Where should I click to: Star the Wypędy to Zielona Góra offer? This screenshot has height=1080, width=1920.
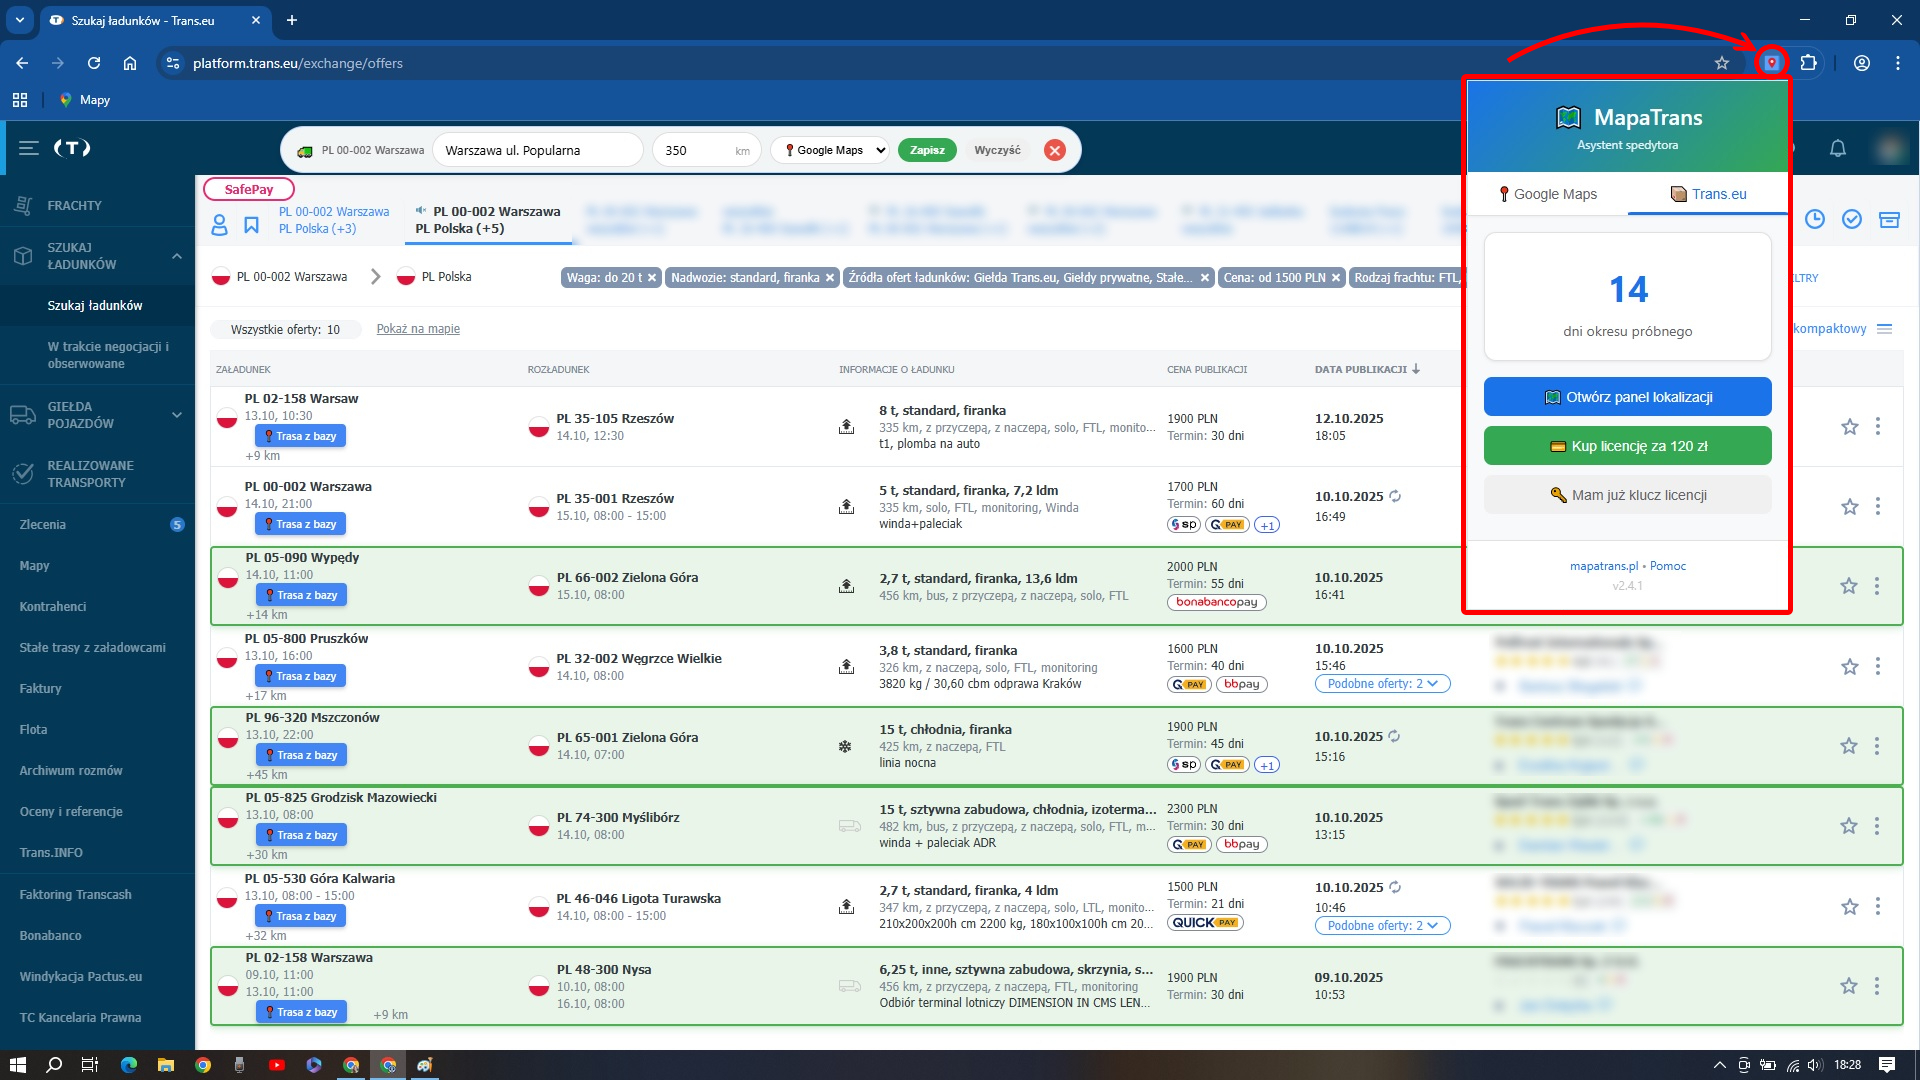click(x=1848, y=586)
